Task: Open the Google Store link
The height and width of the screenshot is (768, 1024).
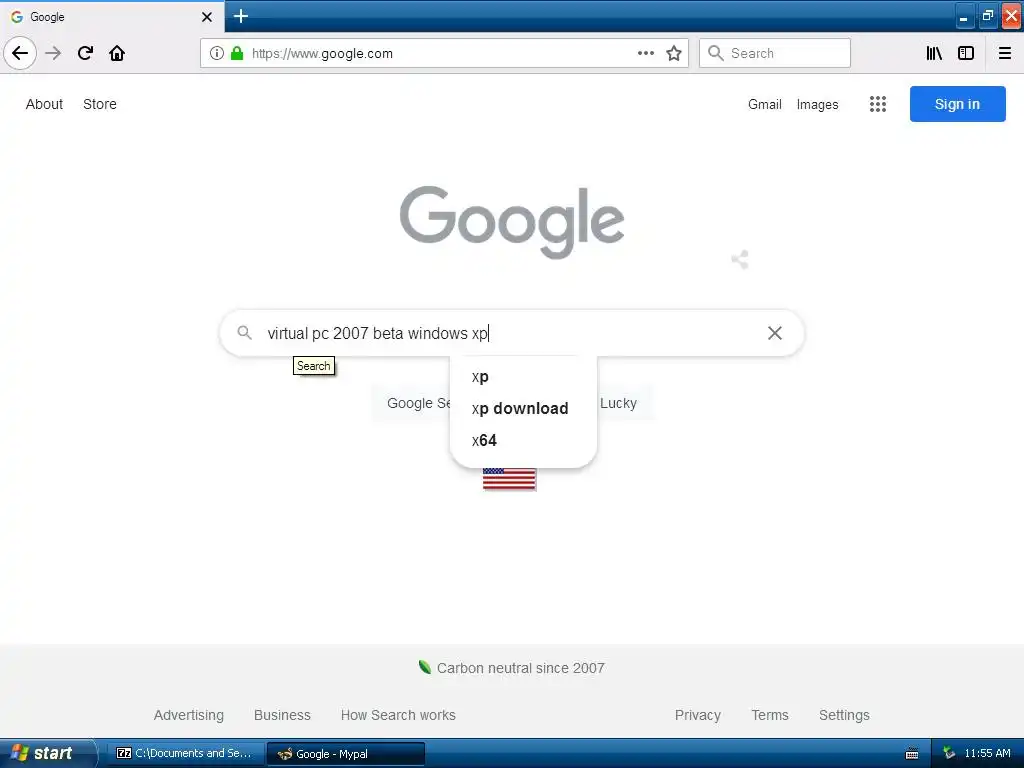Action: 100,104
